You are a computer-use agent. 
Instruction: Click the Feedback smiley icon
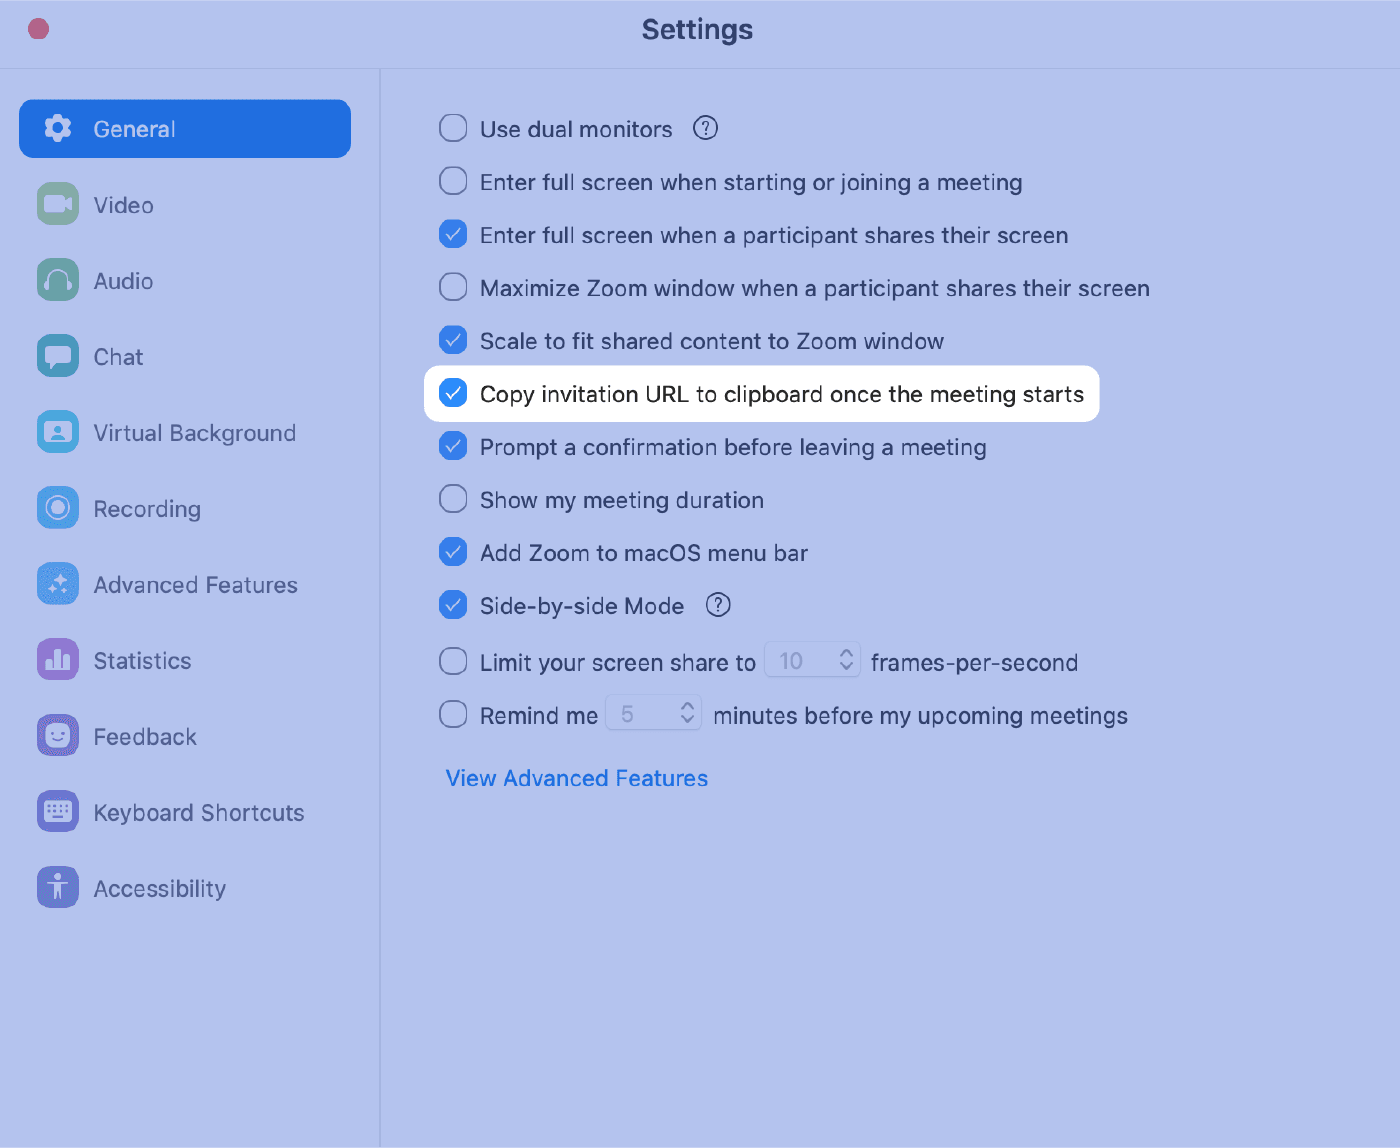point(57,735)
